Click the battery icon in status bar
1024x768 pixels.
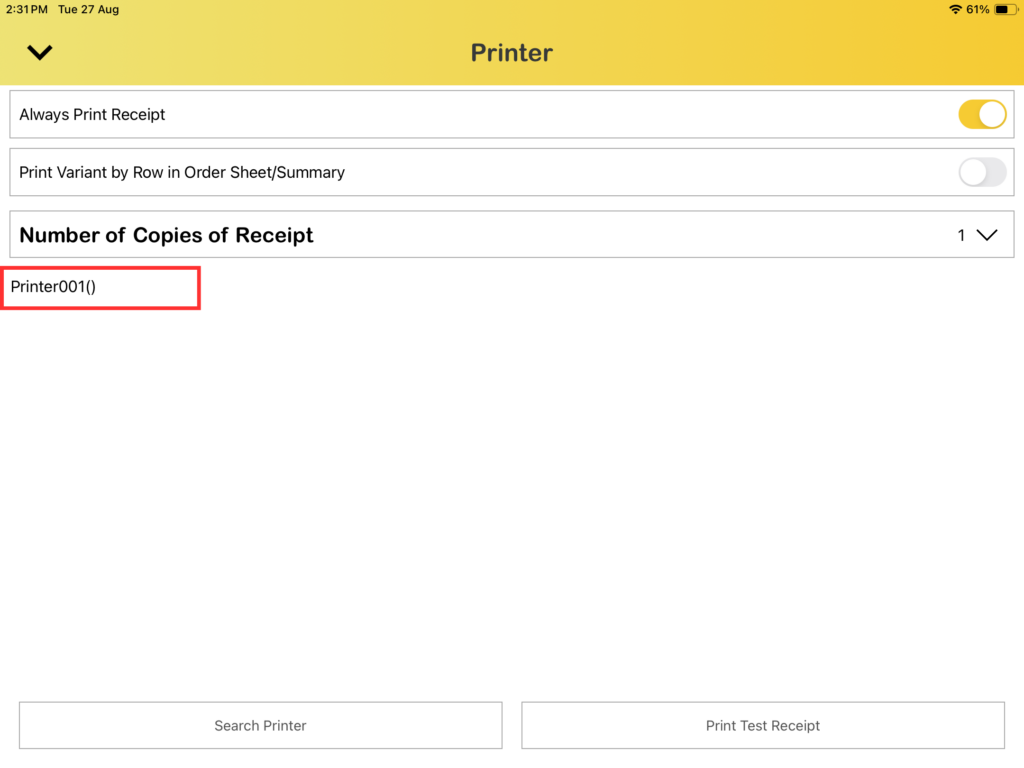(1004, 9)
